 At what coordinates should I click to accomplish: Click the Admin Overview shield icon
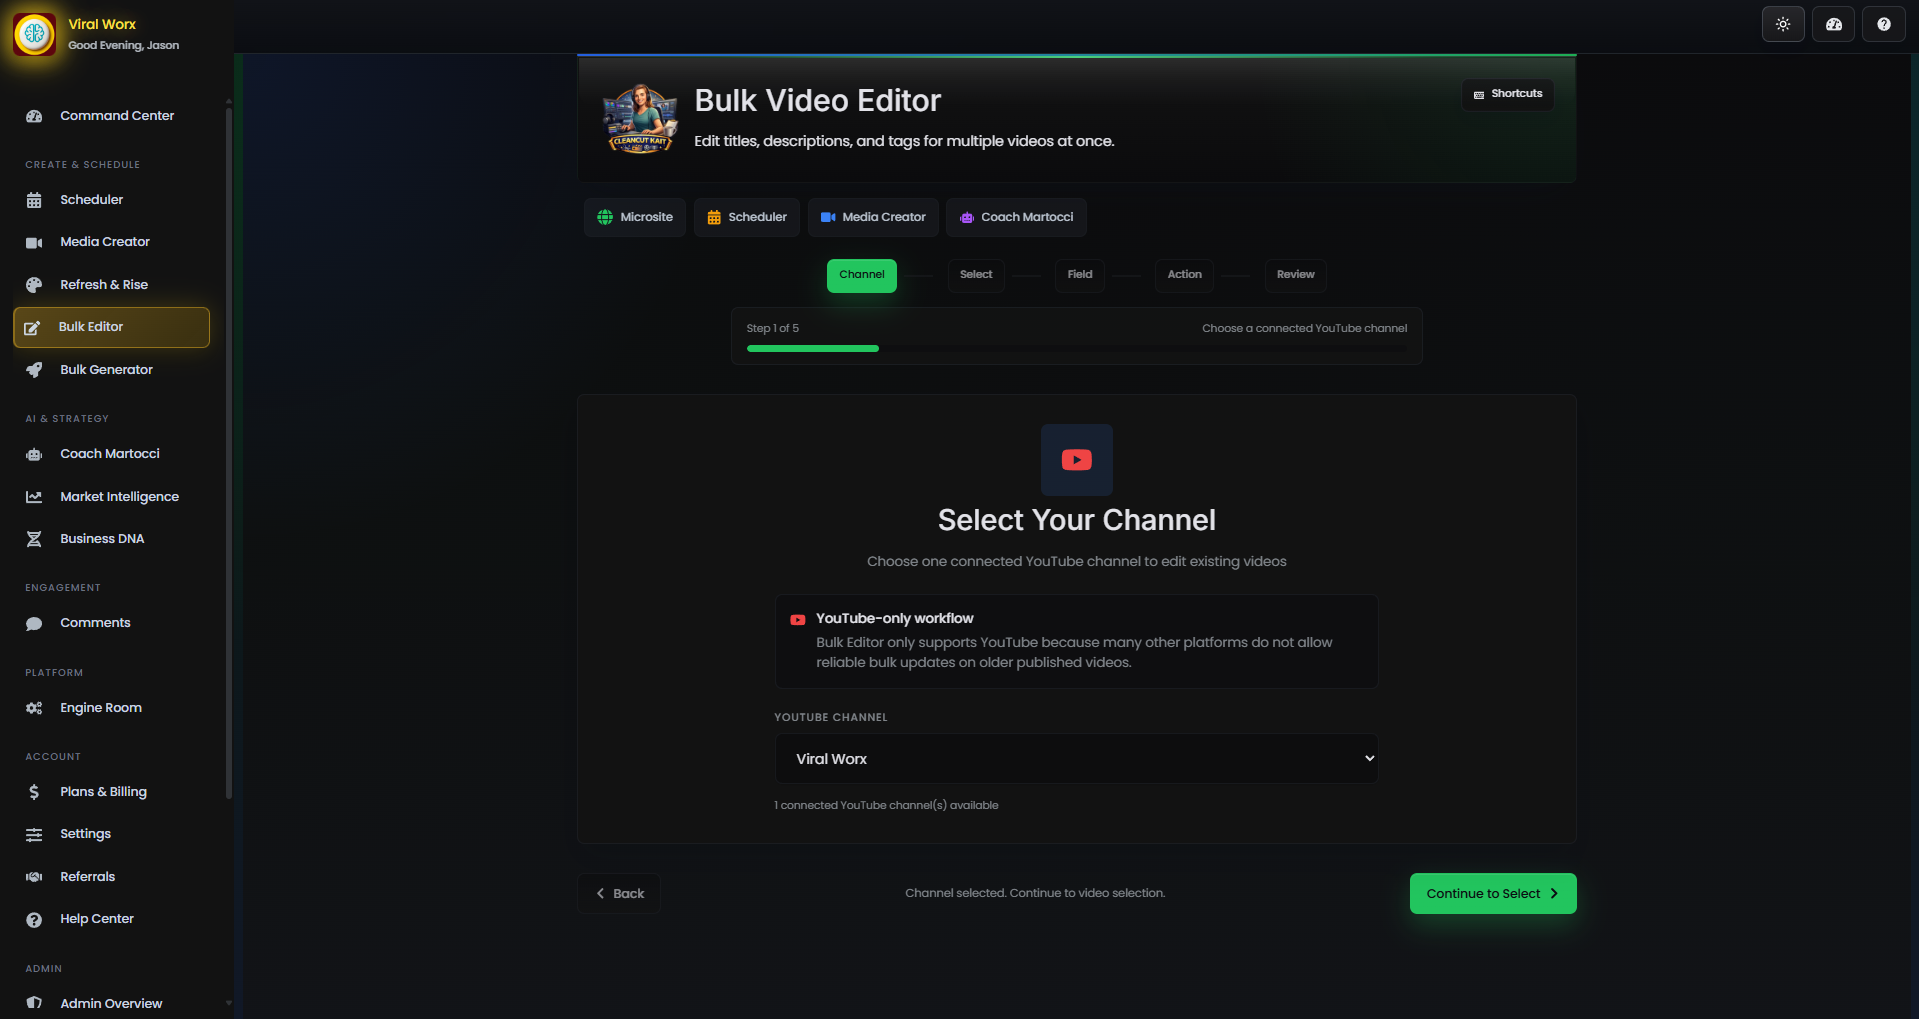[x=34, y=1003]
